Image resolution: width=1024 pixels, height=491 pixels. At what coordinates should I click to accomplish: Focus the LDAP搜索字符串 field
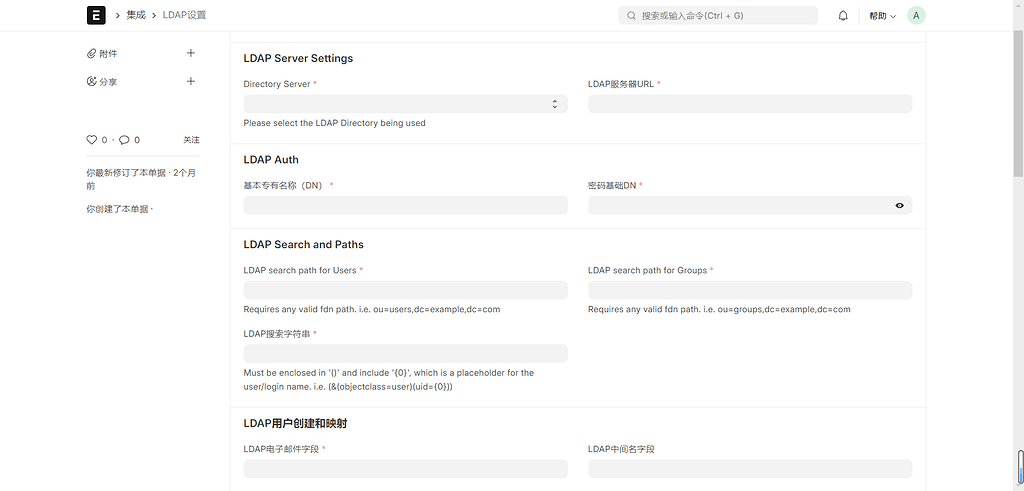406,353
